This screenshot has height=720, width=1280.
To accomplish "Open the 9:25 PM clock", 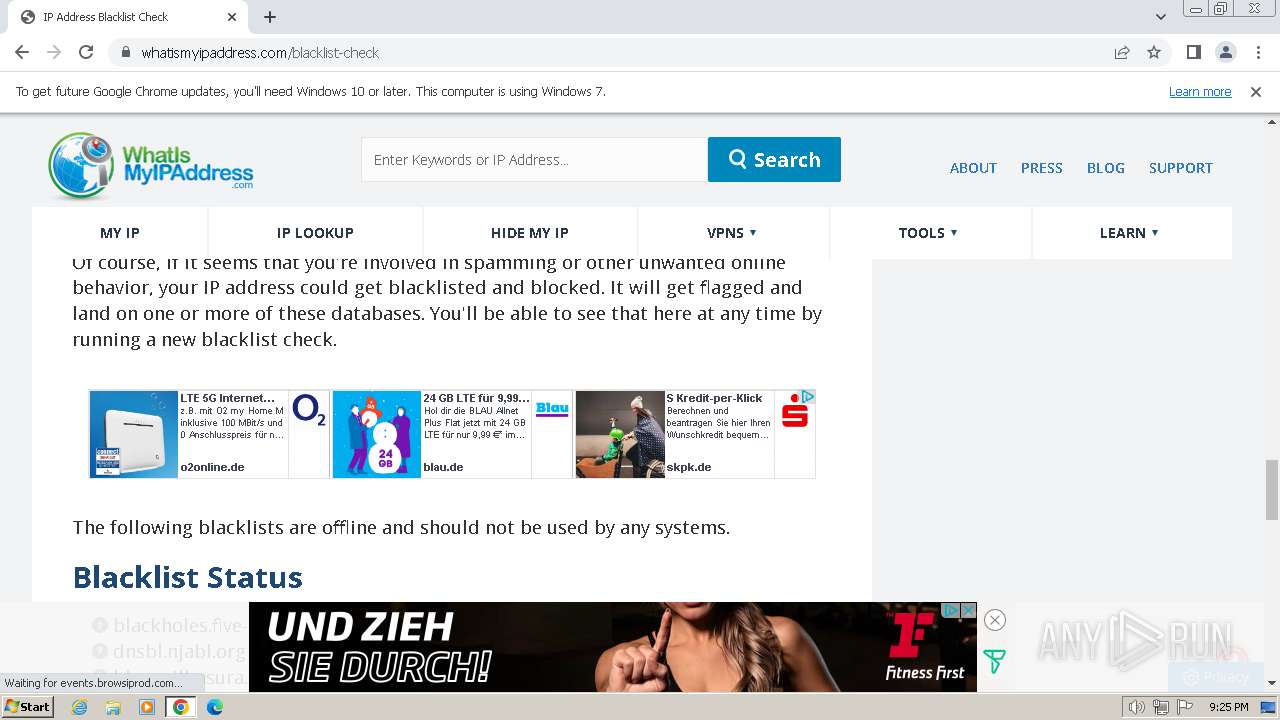I will click(1228, 707).
